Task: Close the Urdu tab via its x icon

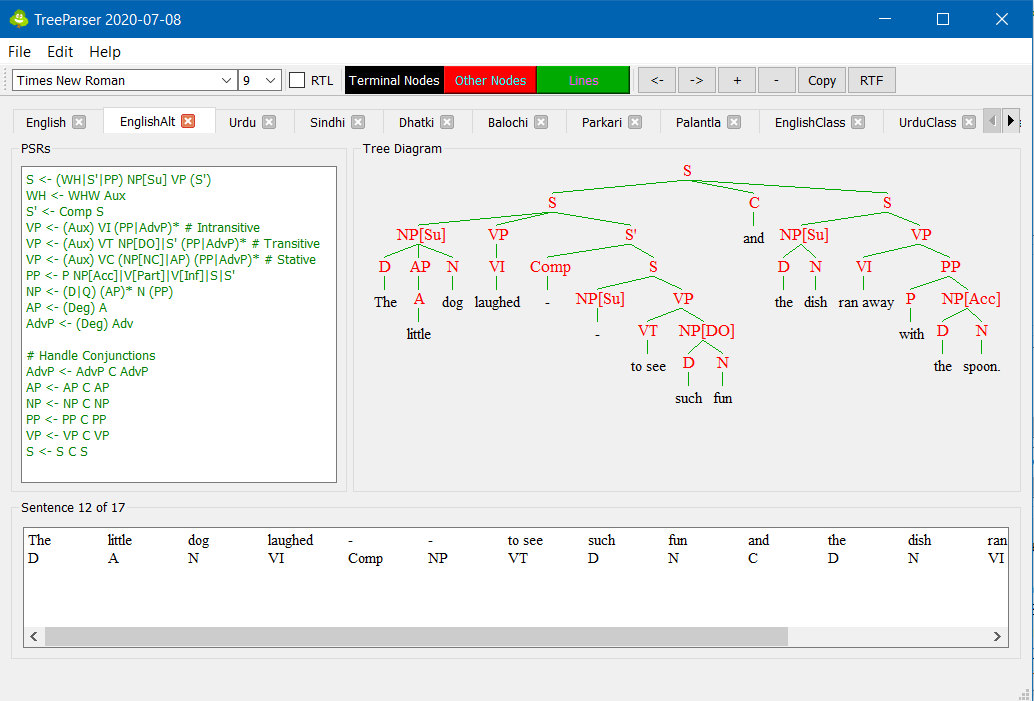Action: (x=268, y=121)
